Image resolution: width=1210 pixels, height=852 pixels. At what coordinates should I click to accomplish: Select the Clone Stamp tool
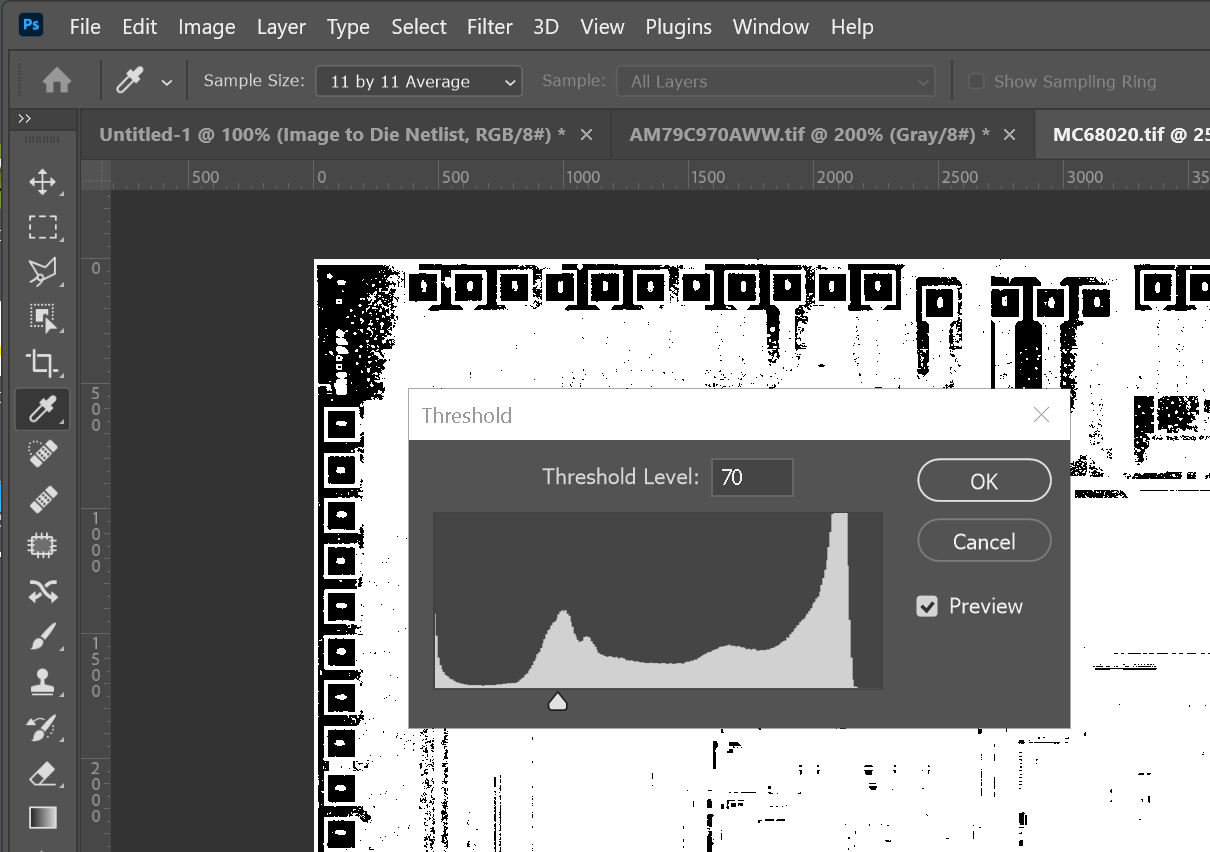[x=42, y=682]
